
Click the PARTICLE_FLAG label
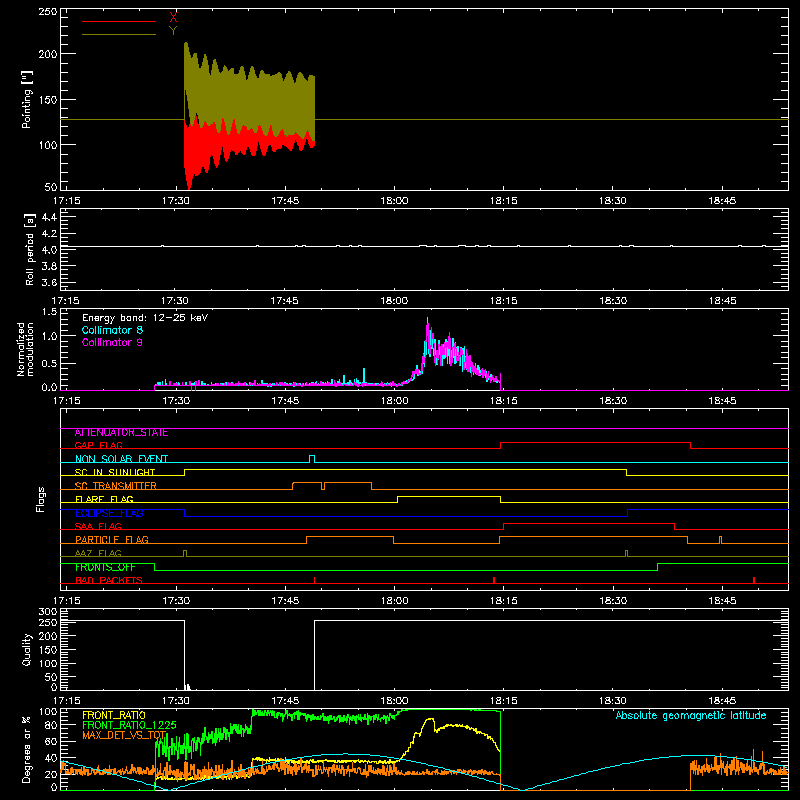coord(112,539)
